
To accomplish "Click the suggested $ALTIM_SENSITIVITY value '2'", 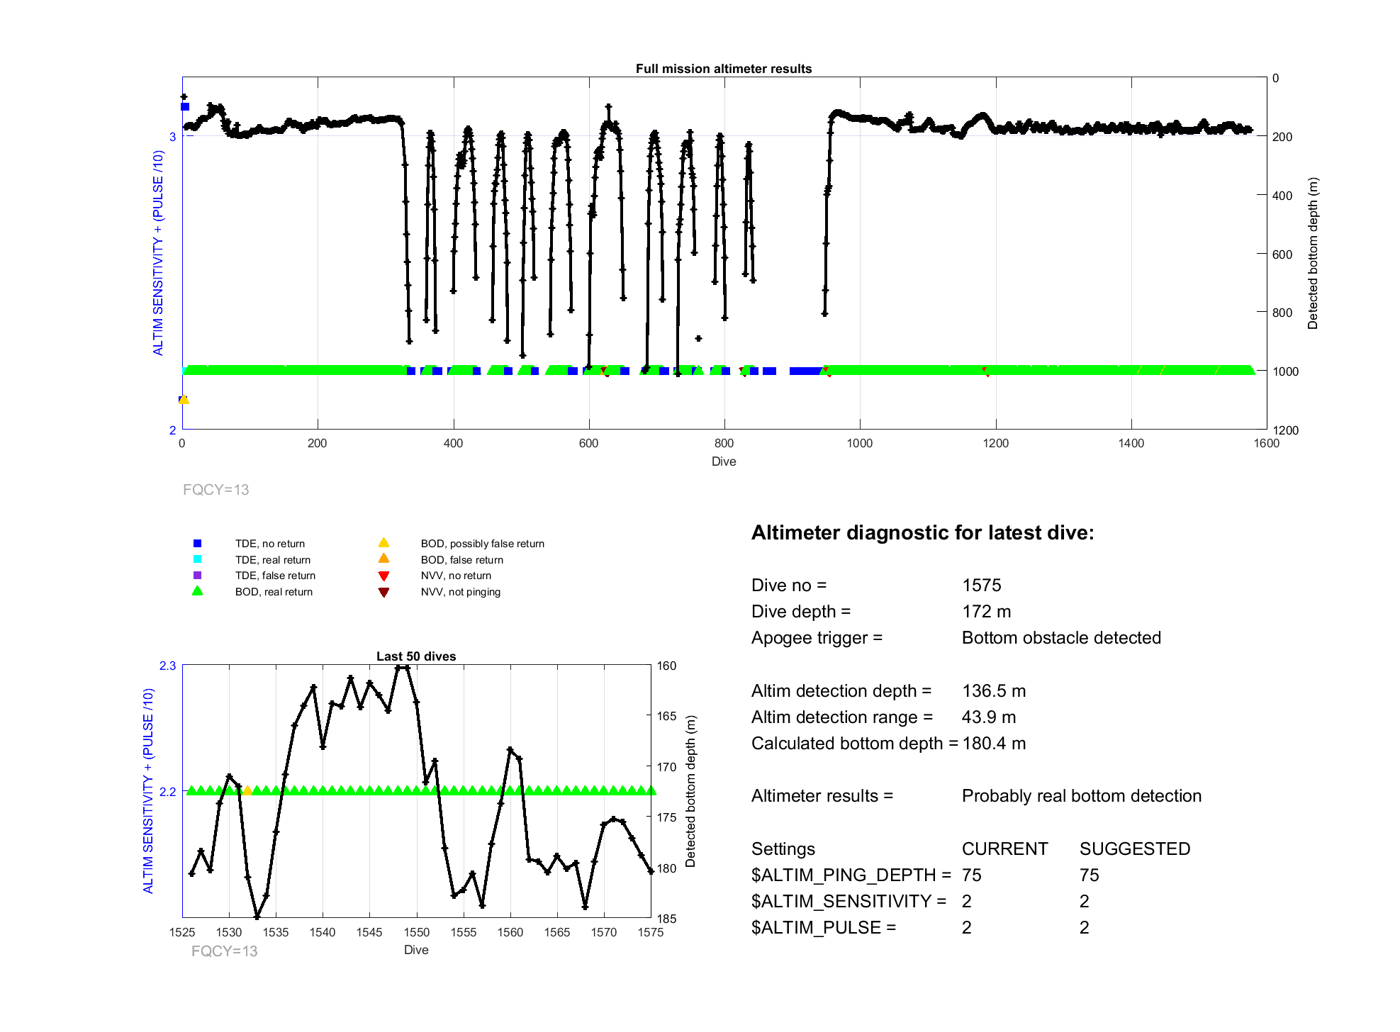I will [x=1084, y=902].
